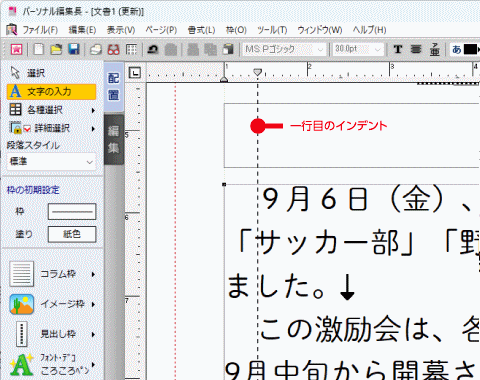The width and height of the screenshot is (480, 380).
Task: Click the first-line indent marker on ruler
Action: point(257,72)
